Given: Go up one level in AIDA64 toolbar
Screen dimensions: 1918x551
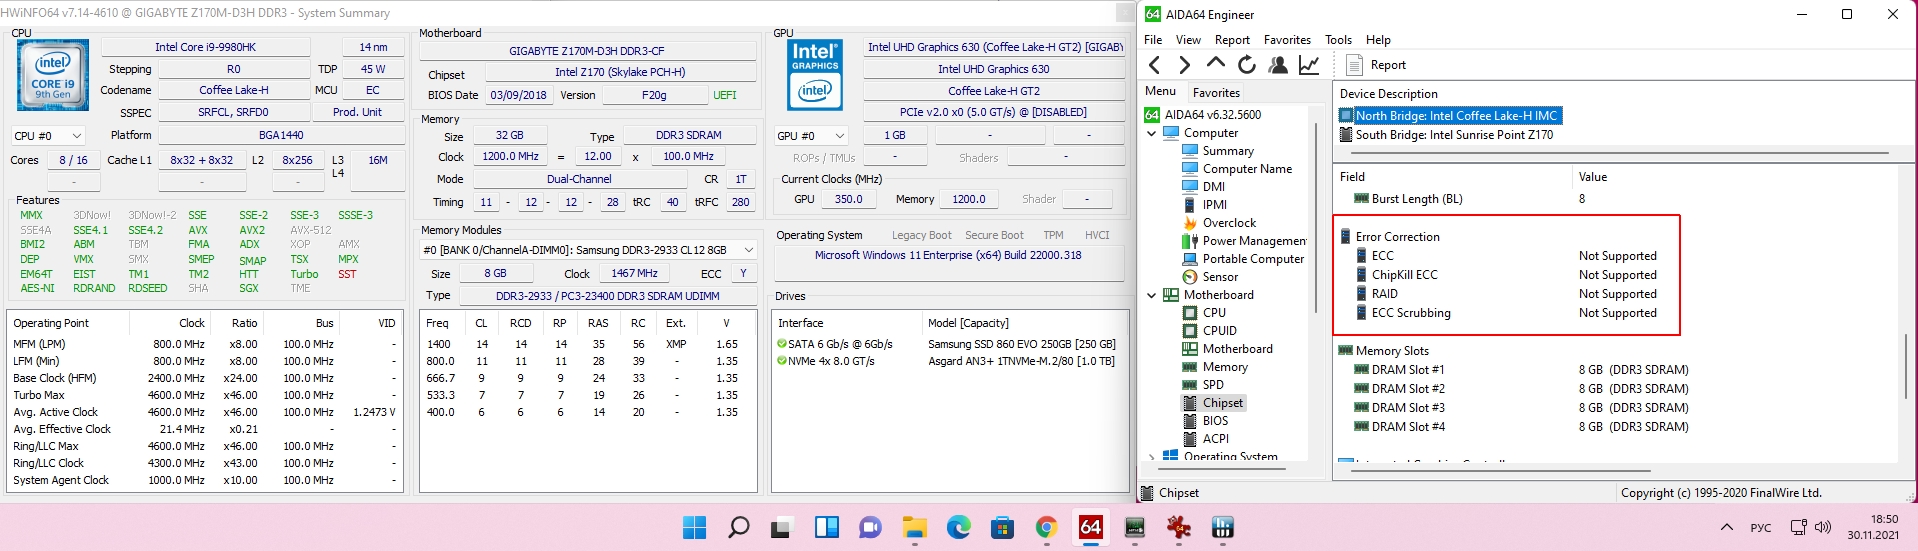Looking at the screenshot, I should (1216, 64).
